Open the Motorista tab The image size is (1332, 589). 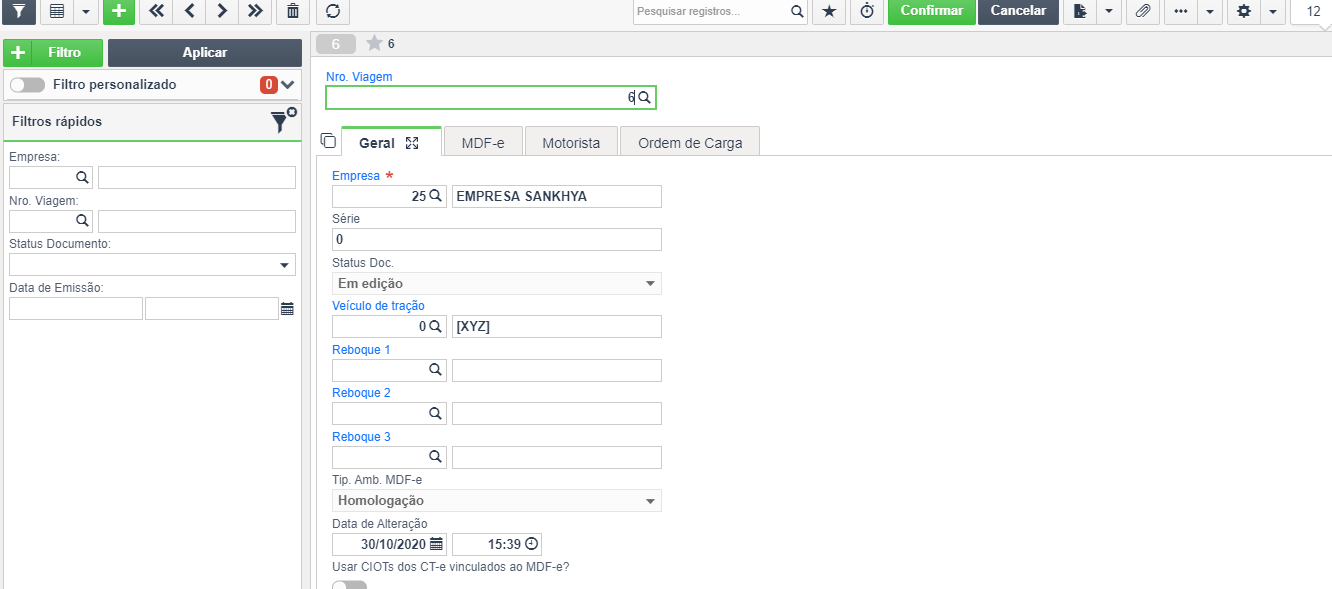(x=571, y=143)
